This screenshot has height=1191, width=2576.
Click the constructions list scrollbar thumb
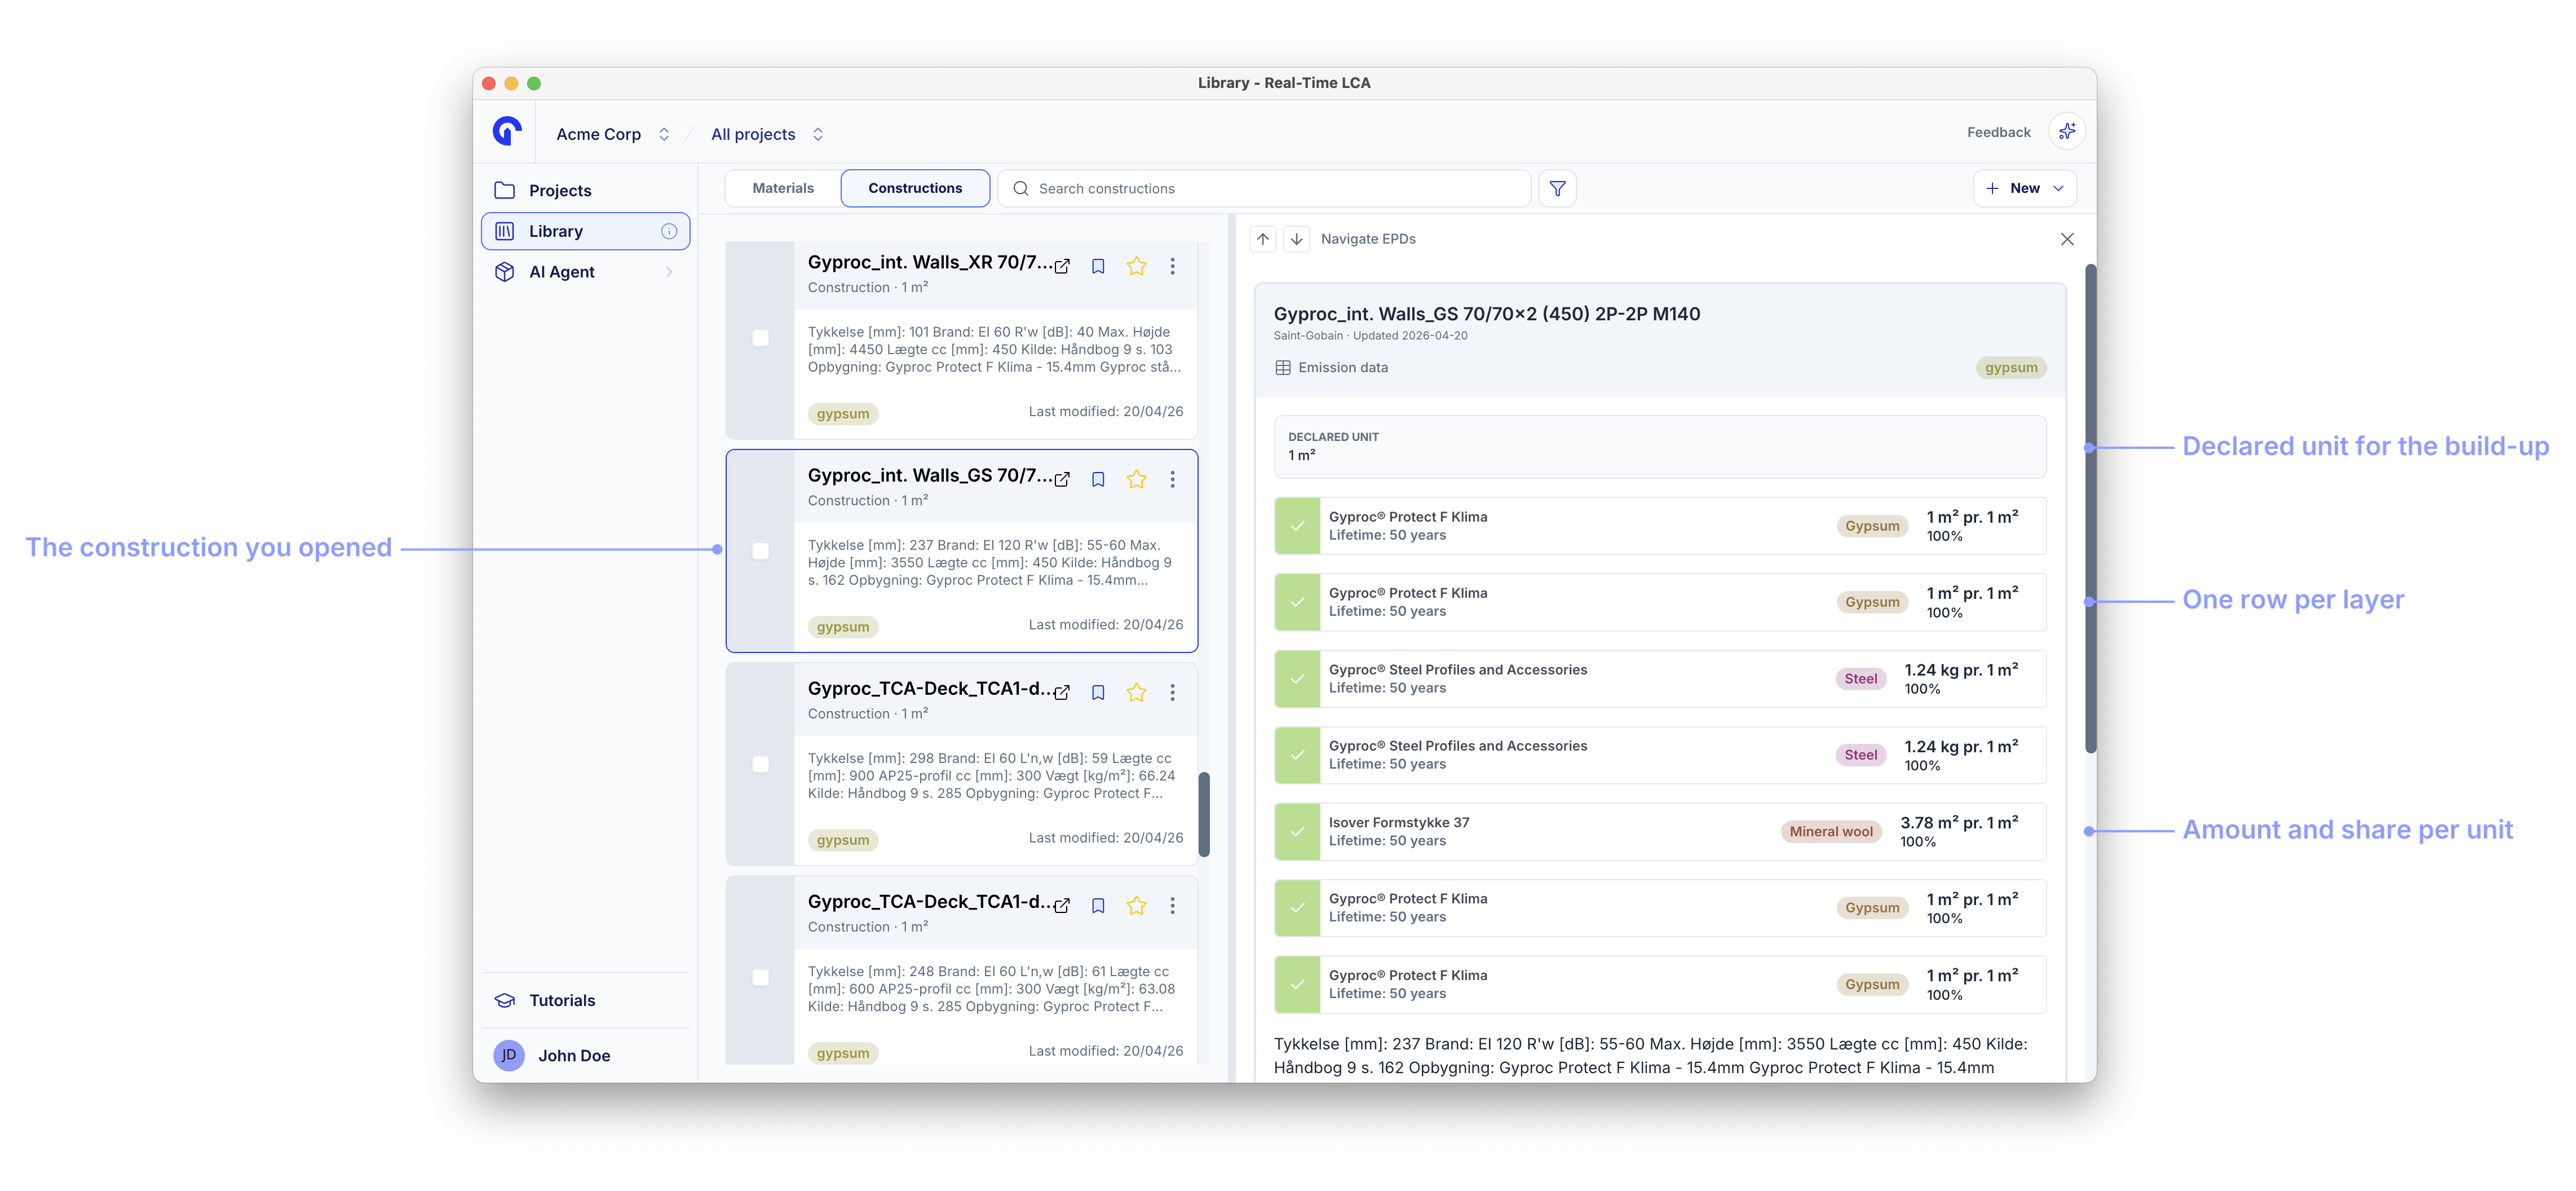point(1204,814)
